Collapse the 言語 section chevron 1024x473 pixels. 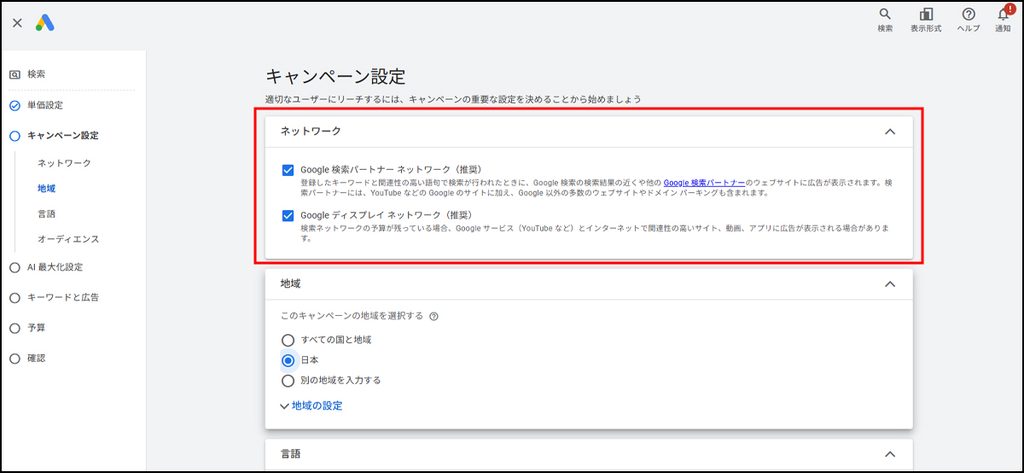coord(889,454)
